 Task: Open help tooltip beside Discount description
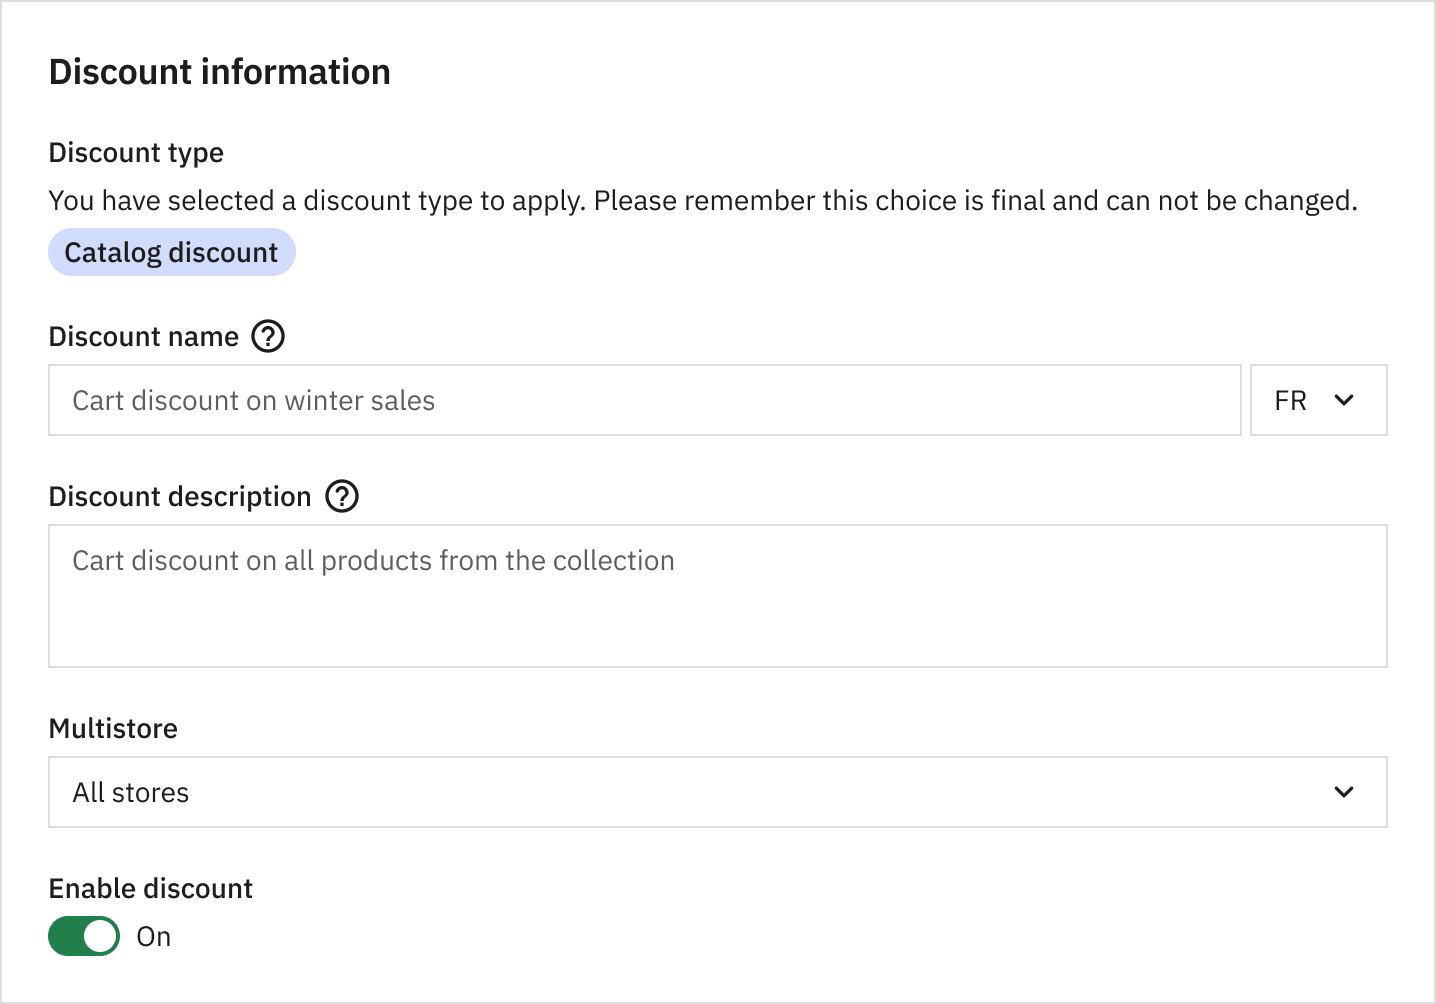tap(342, 496)
